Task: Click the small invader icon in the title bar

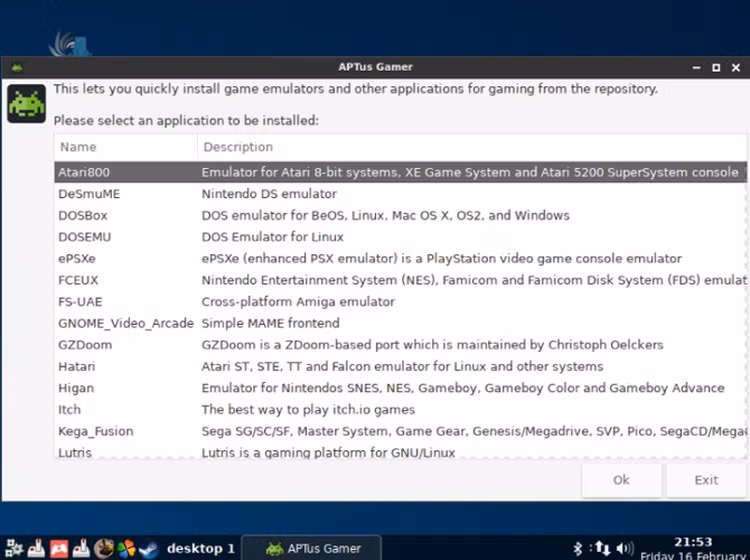Action: [17, 68]
